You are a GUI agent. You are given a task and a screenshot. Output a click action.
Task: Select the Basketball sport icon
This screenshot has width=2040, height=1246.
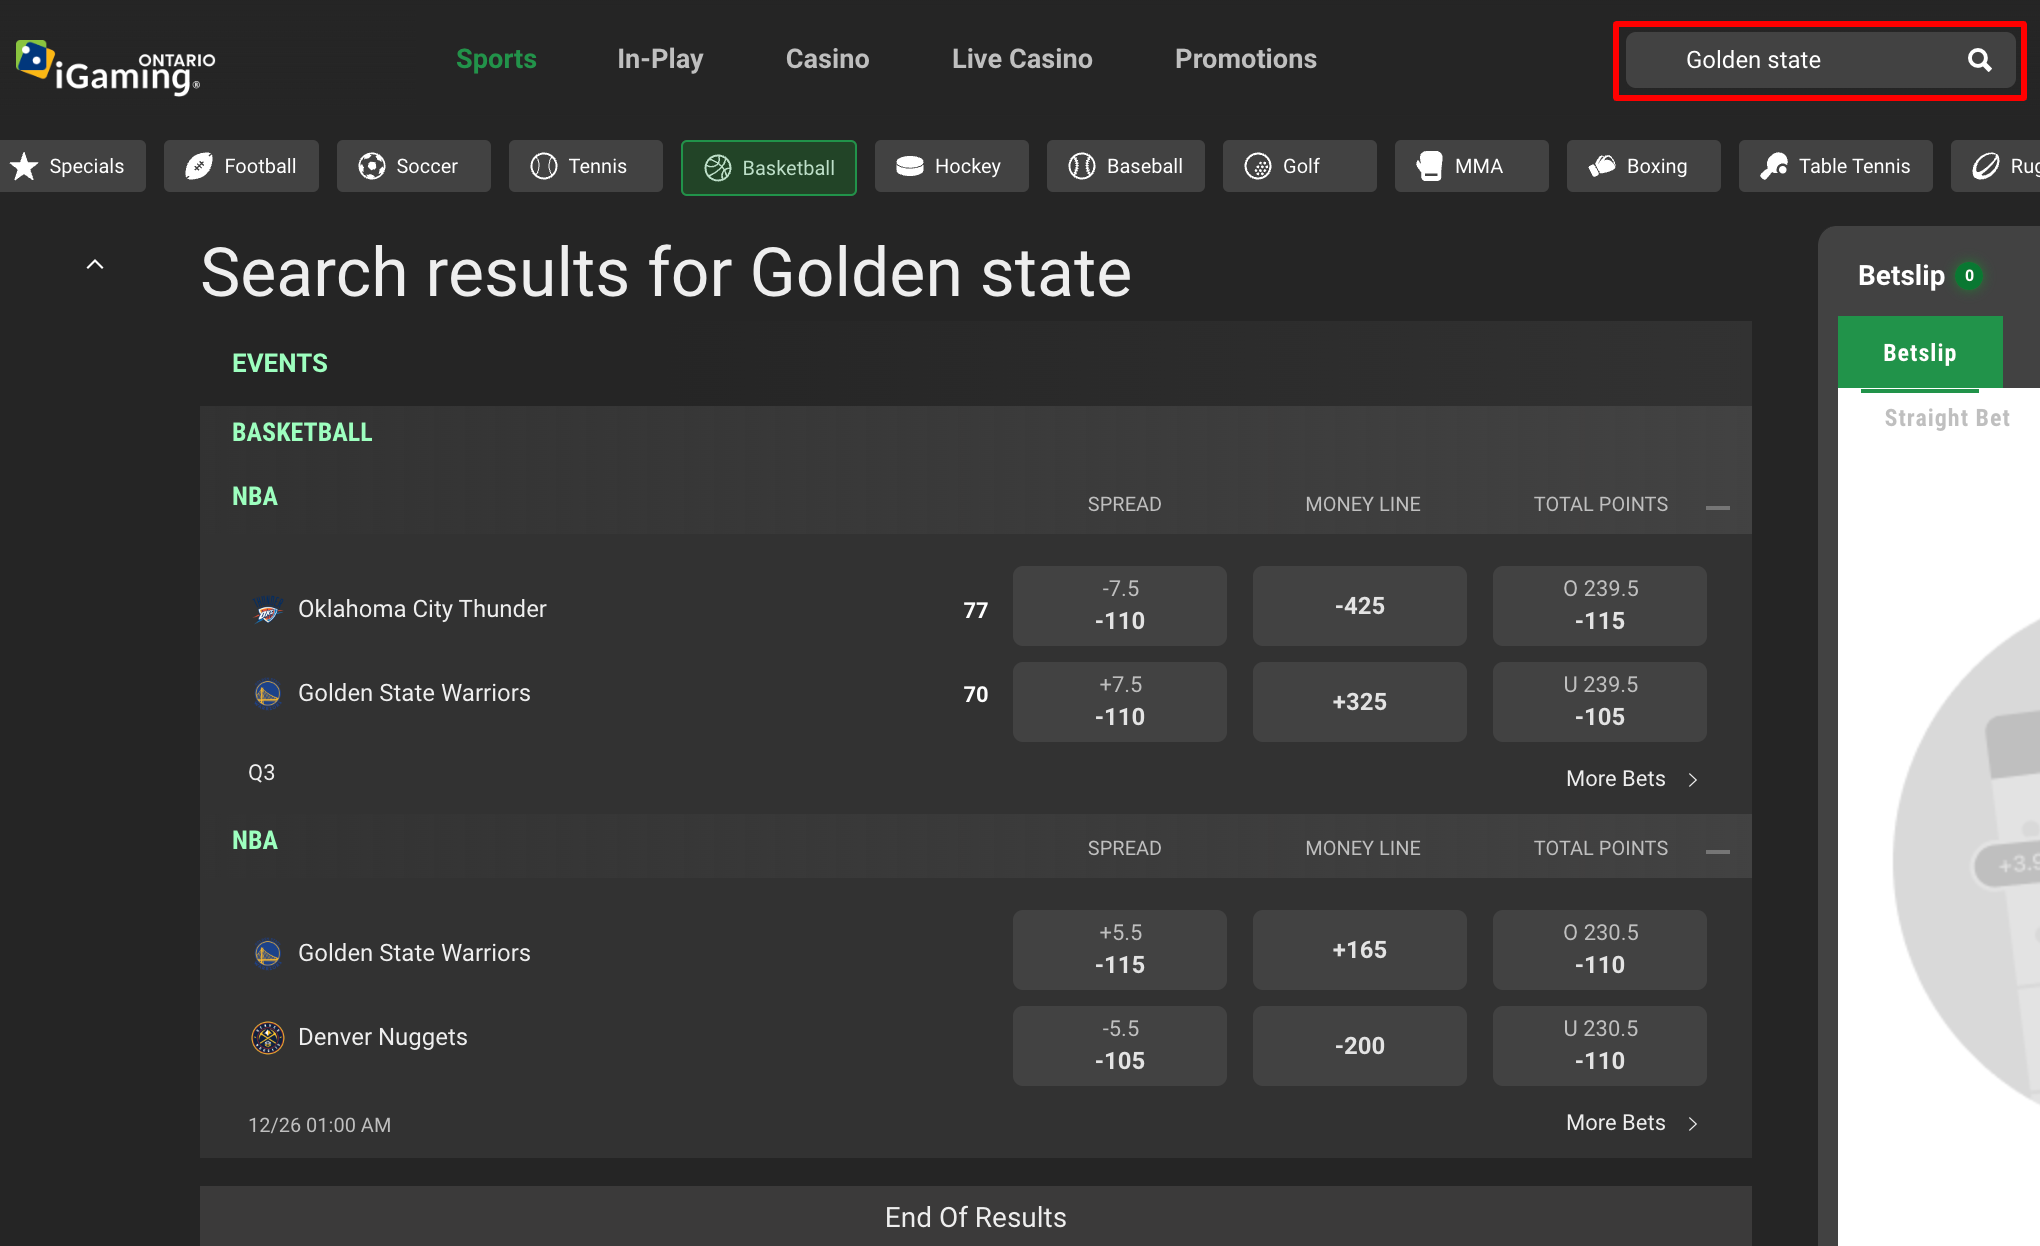[x=716, y=168]
